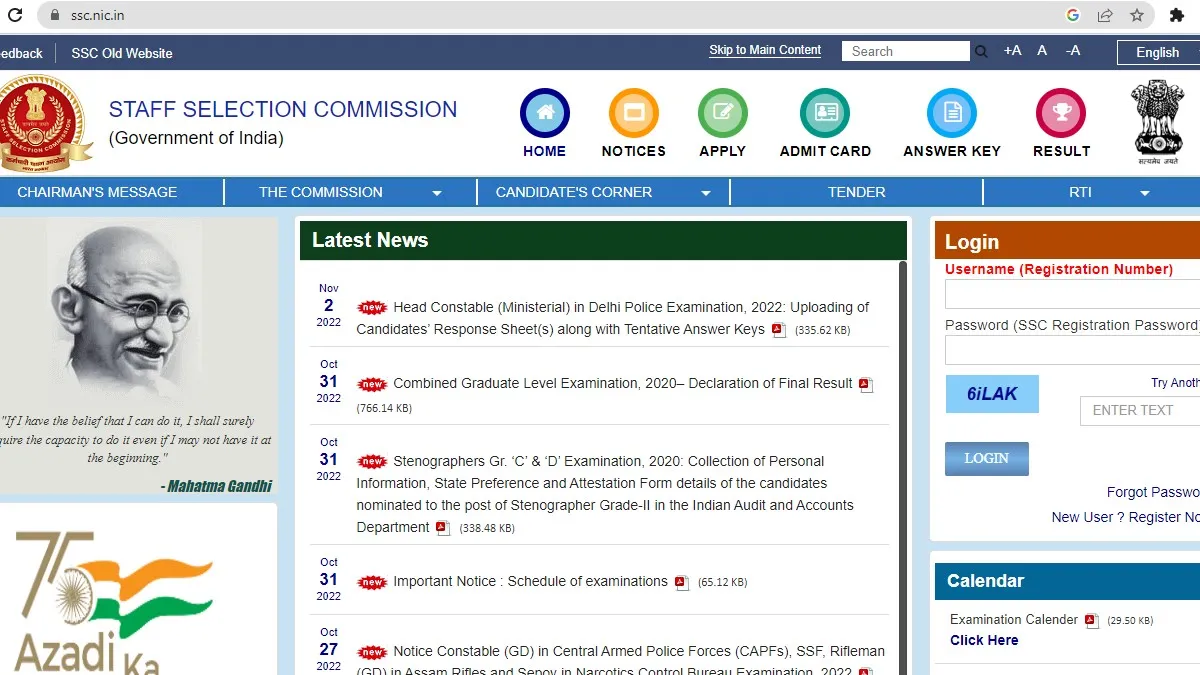This screenshot has height=675, width=1200.
Task: Click the 6iLAK captcha image
Action: click(x=992, y=394)
